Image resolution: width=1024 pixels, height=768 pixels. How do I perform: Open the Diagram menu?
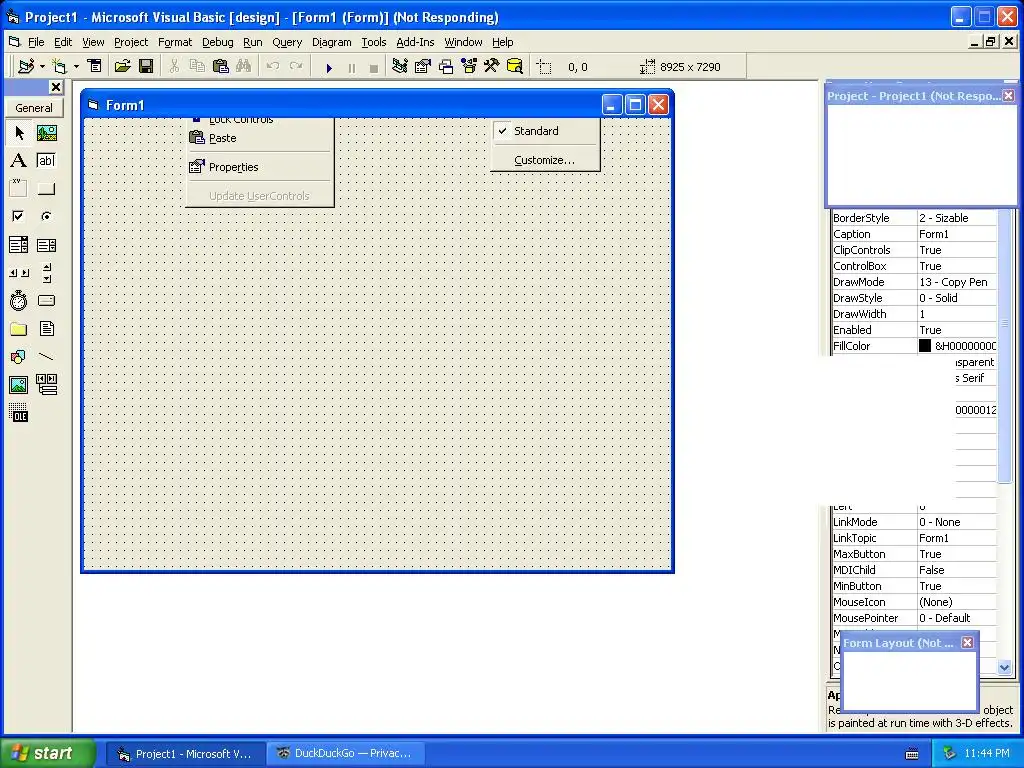(x=332, y=42)
